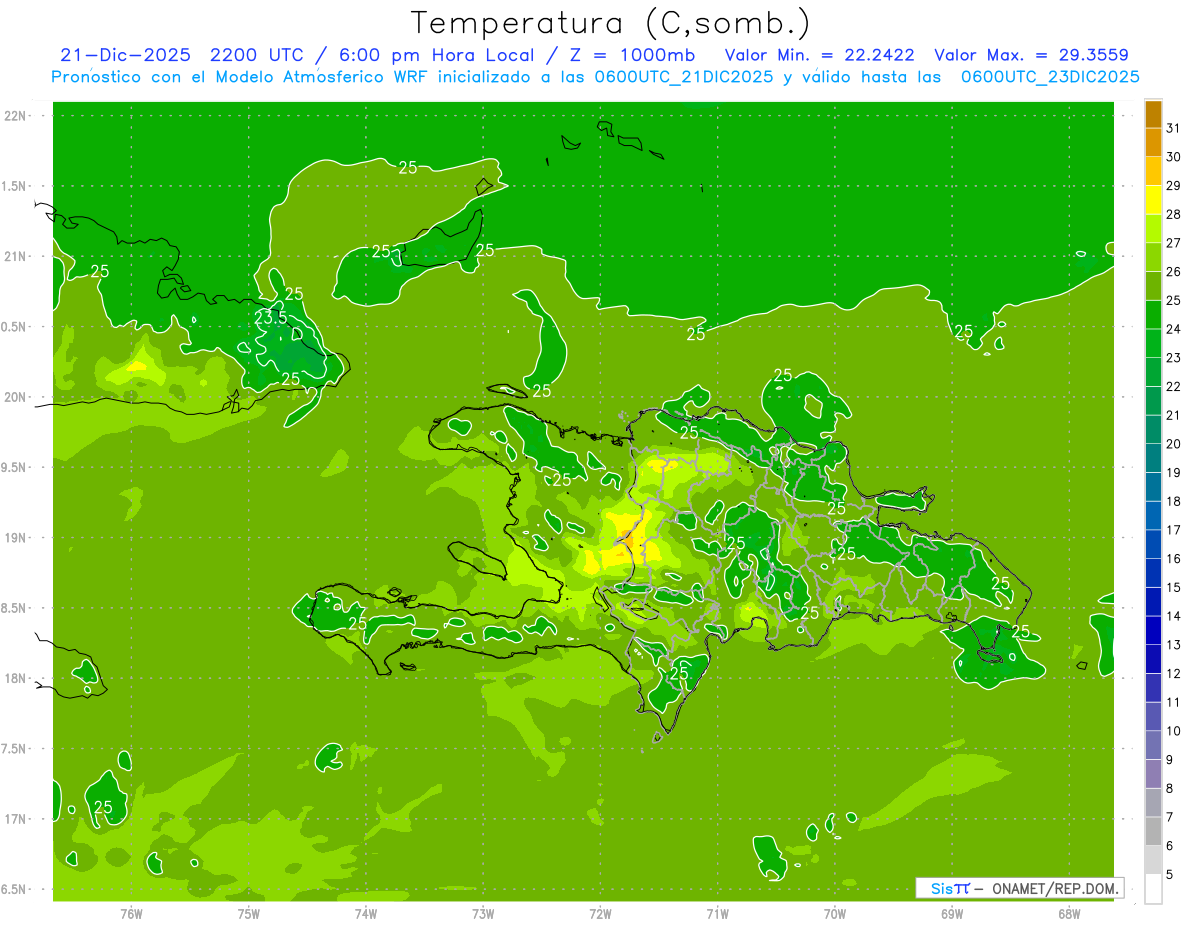
Task: Click the '18N' latitude axis label
Action: 16,678
